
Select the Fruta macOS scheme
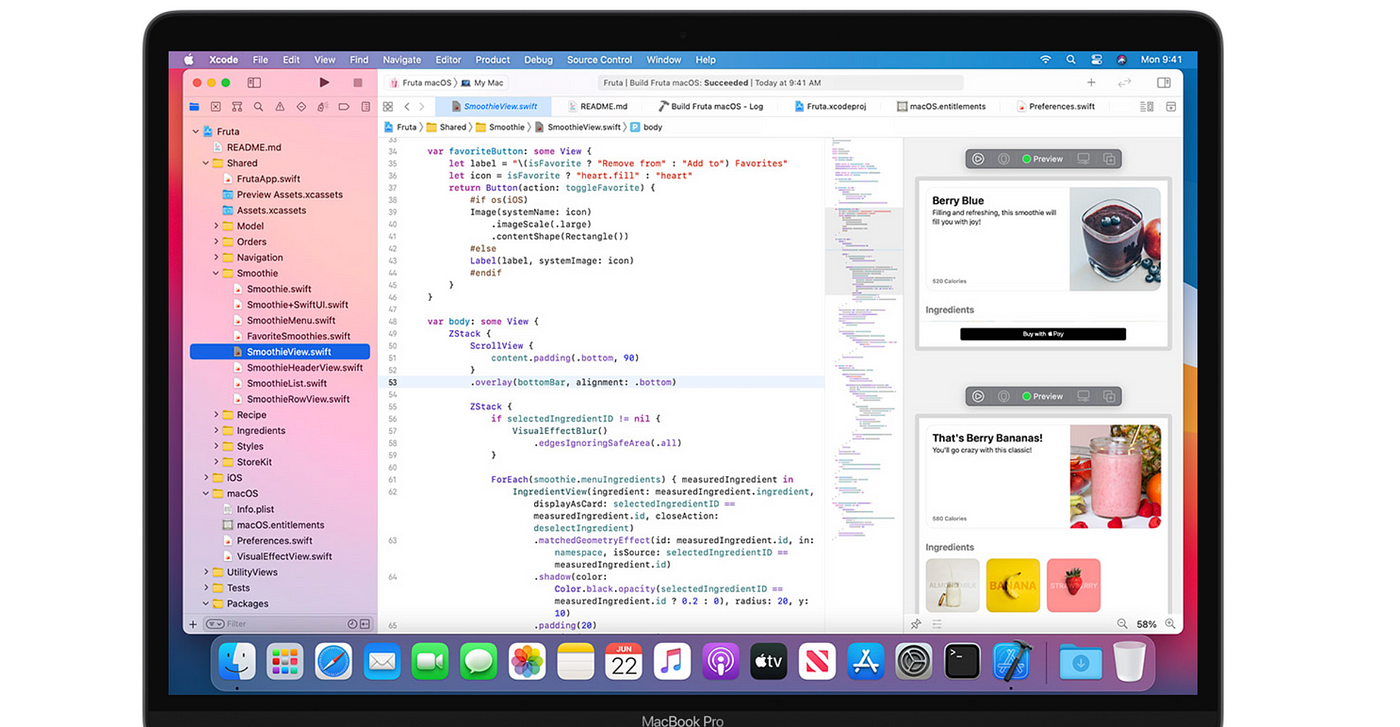[x=421, y=83]
